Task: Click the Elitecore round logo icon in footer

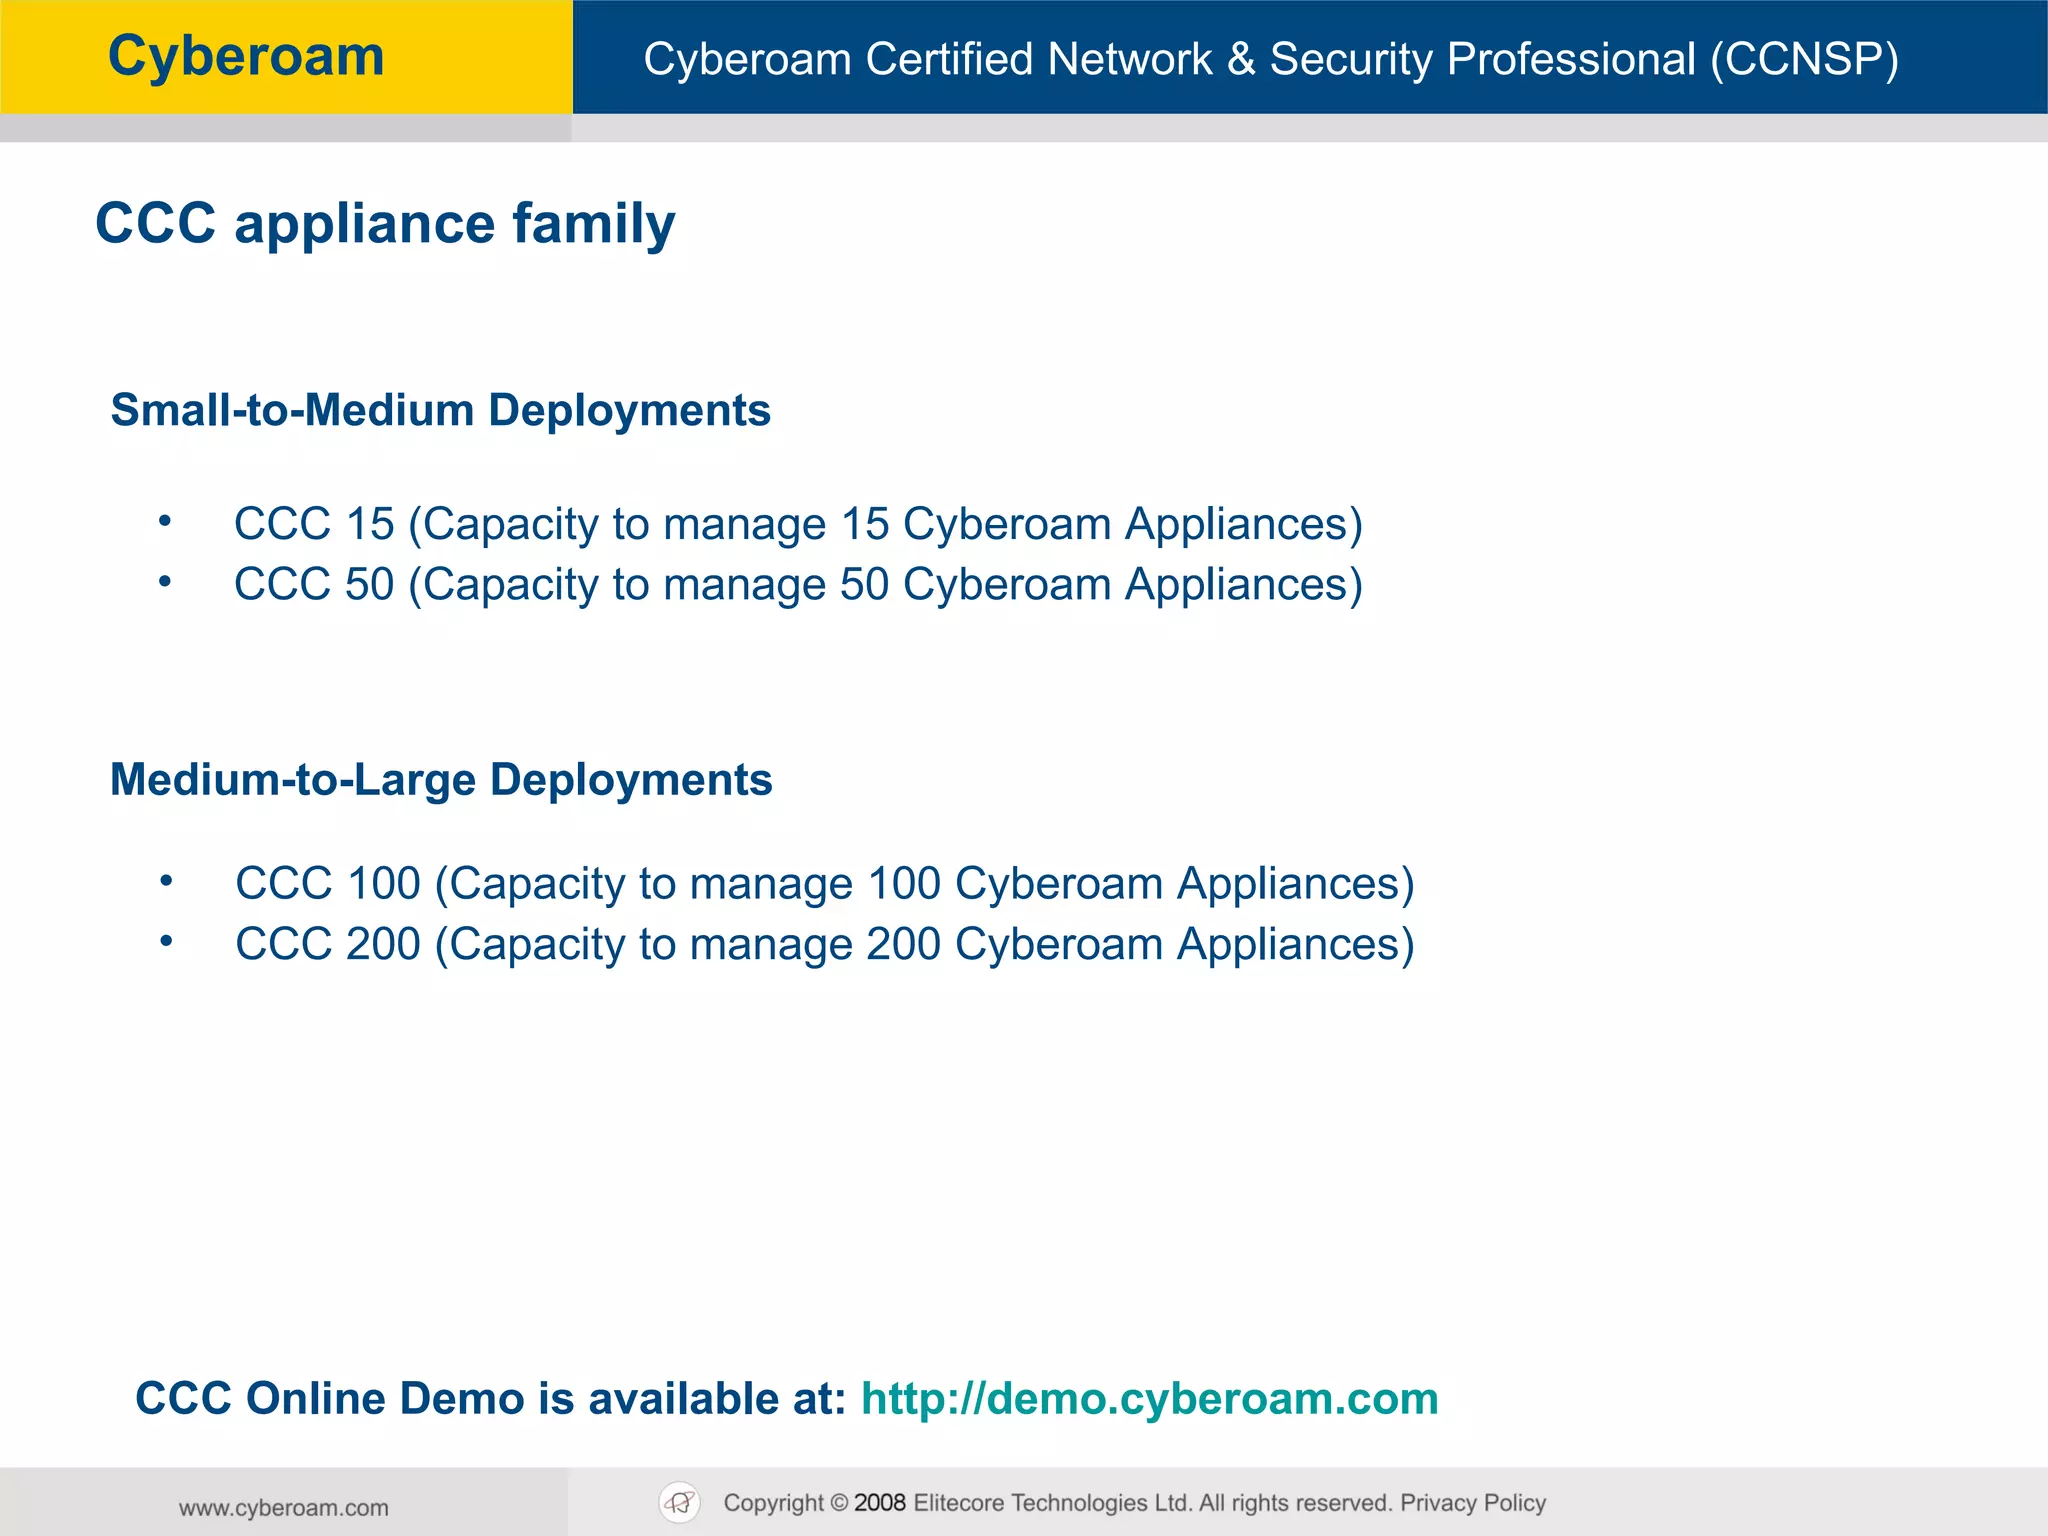Action: [680, 1502]
